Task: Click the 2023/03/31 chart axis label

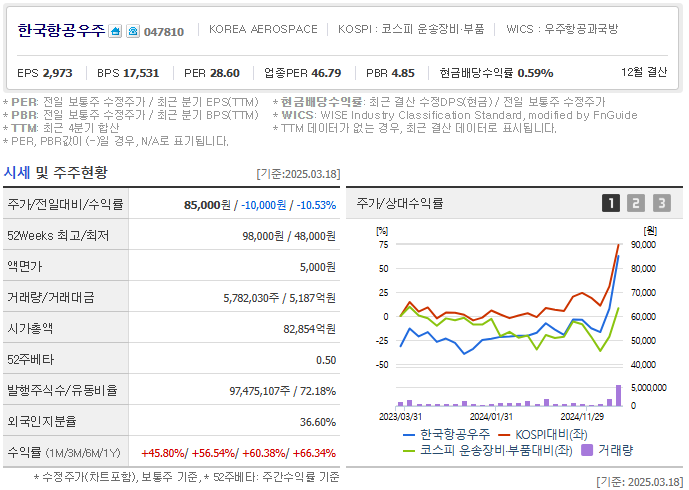Action: (x=400, y=416)
